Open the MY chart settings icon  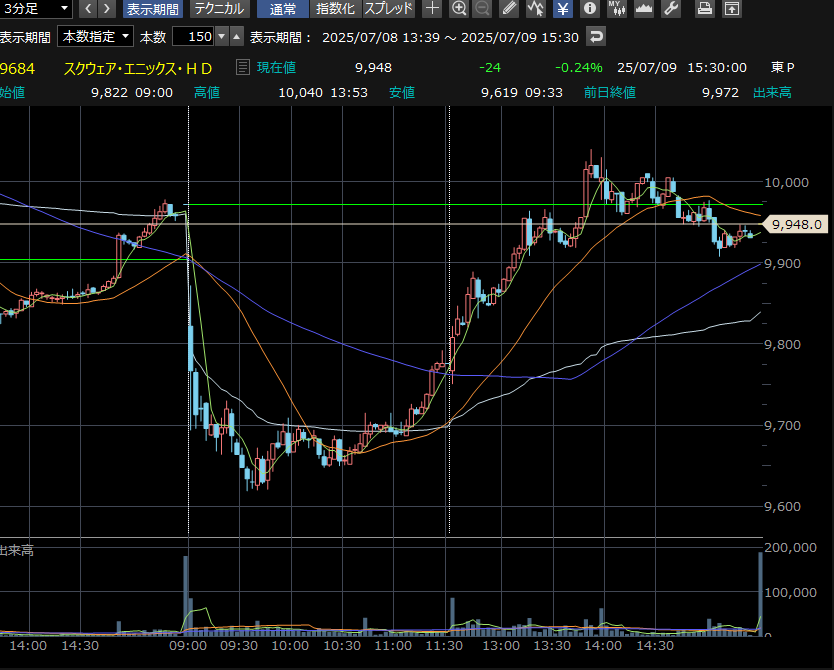click(x=617, y=9)
